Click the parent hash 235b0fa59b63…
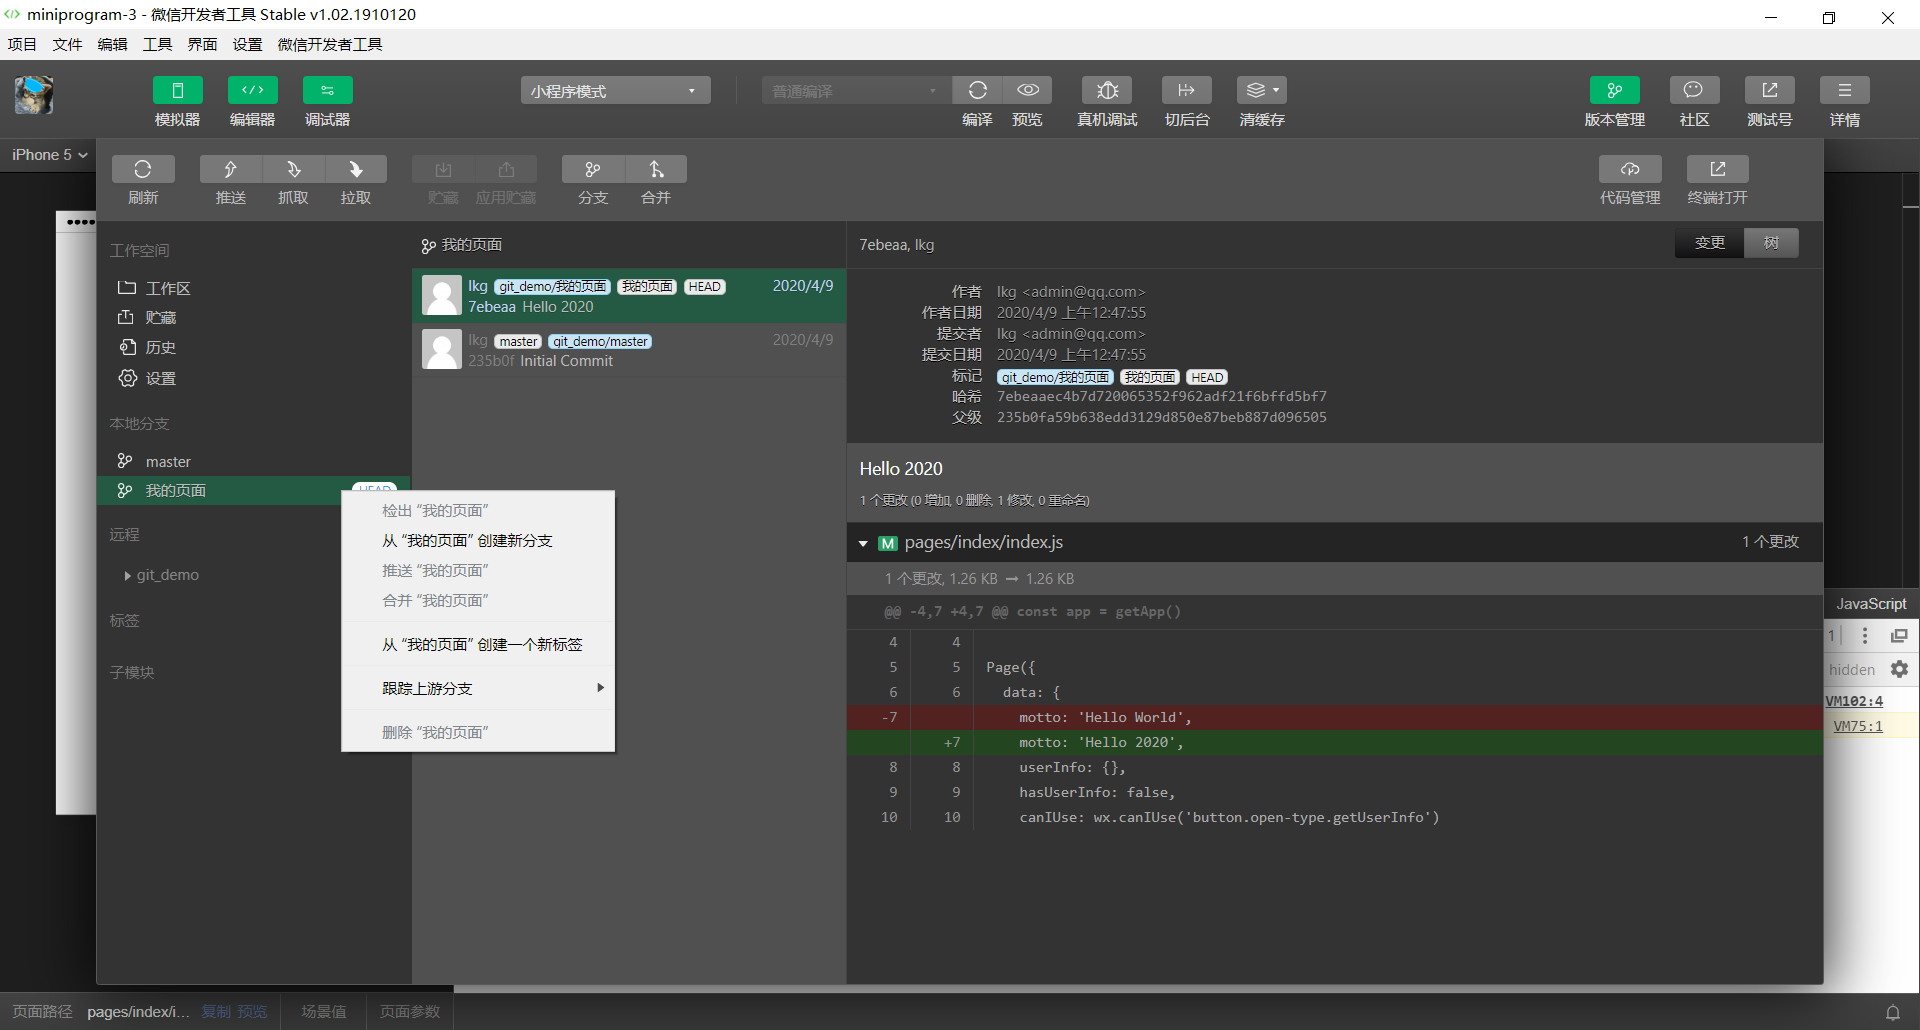 click(1162, 417)
